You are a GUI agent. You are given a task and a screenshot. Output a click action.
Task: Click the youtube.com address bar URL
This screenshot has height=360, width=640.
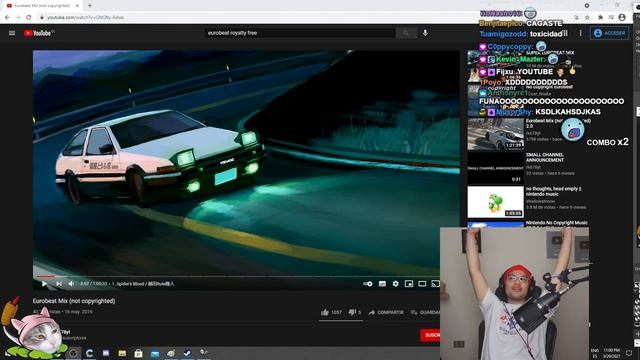(85, 18)
